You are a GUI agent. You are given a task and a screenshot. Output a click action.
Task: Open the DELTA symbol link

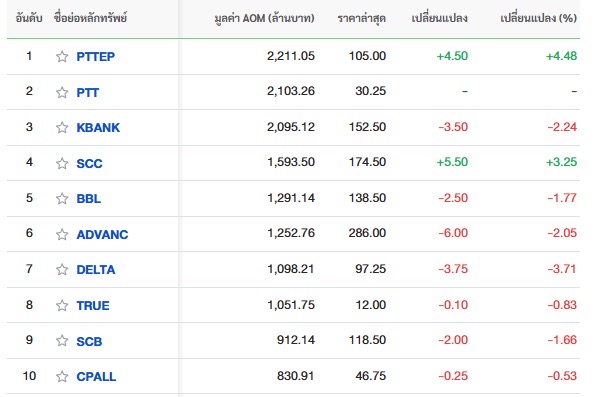(x=96, y=270)
